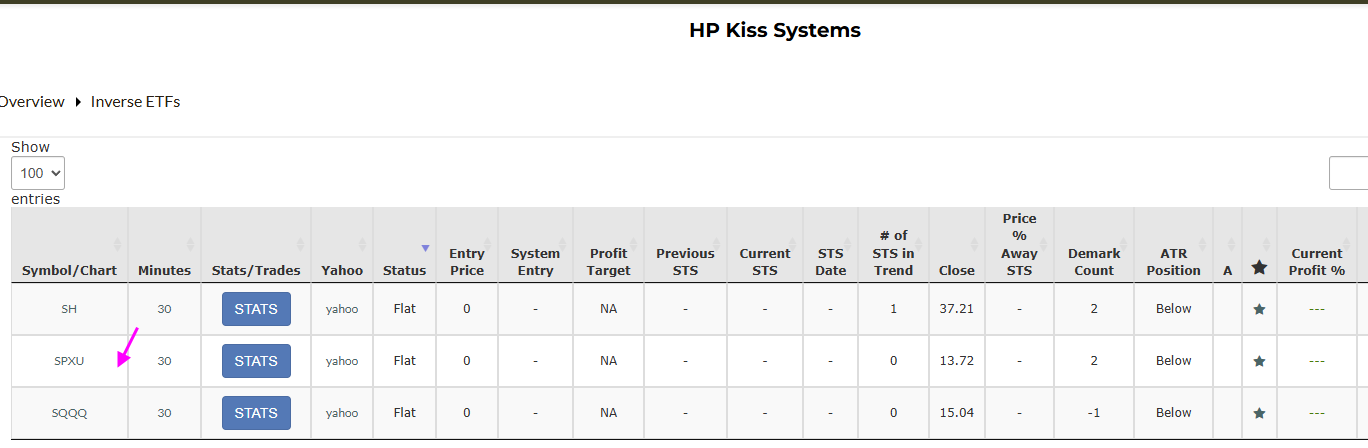Open the Show entries dropdown

point(38,173)
